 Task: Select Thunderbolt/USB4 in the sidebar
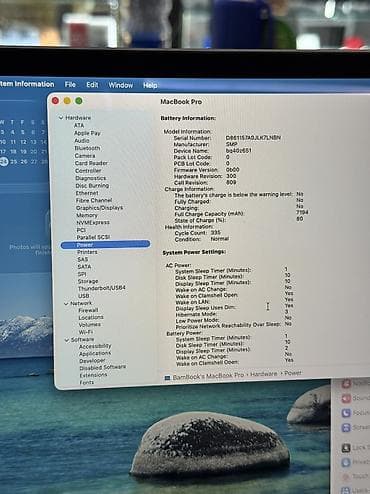click(x=102, y=288)
